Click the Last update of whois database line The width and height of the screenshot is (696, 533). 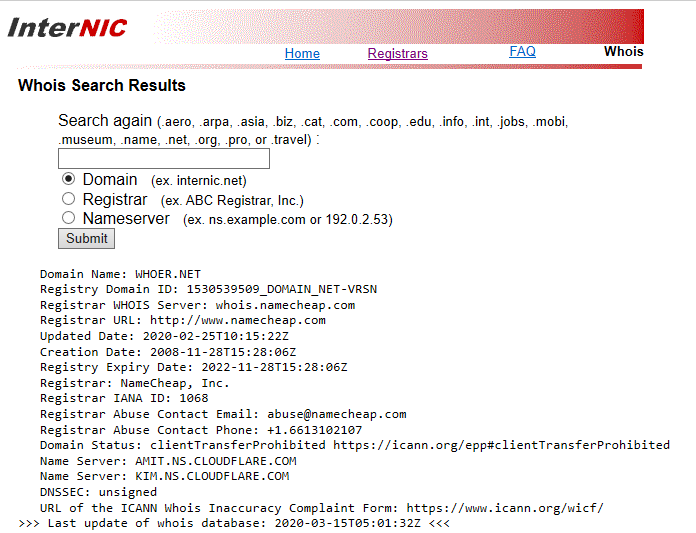[234, 523]
